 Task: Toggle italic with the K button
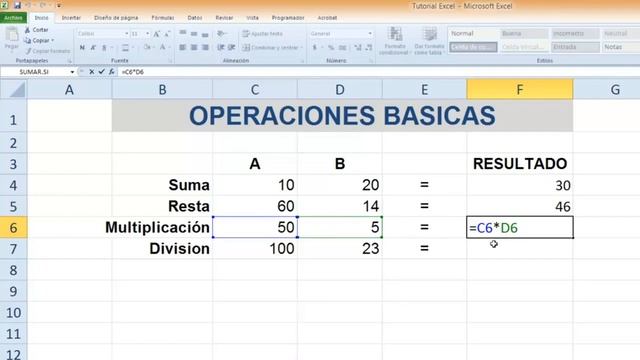point(93,48)
